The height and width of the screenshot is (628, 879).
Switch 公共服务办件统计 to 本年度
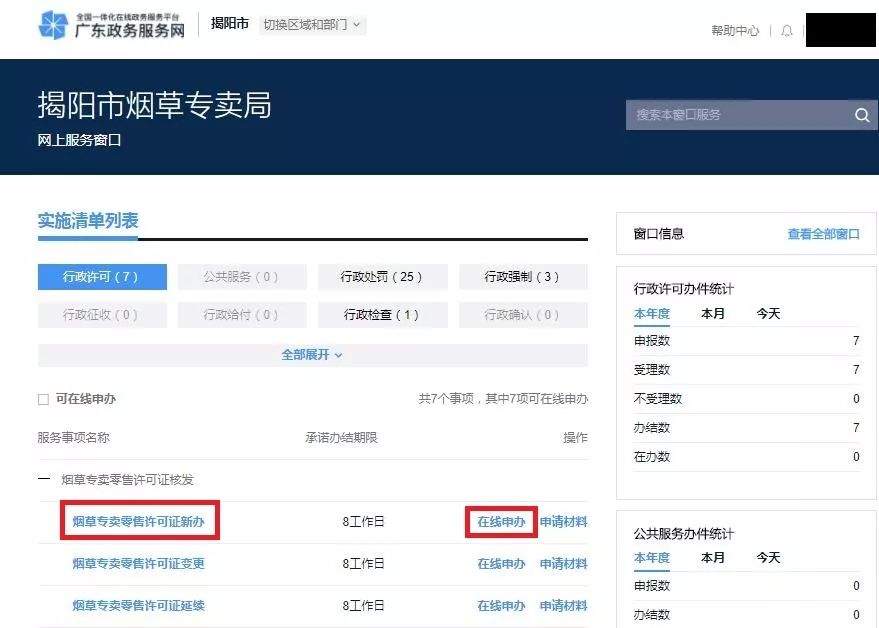pyautogui.click(x=652, y=557)
